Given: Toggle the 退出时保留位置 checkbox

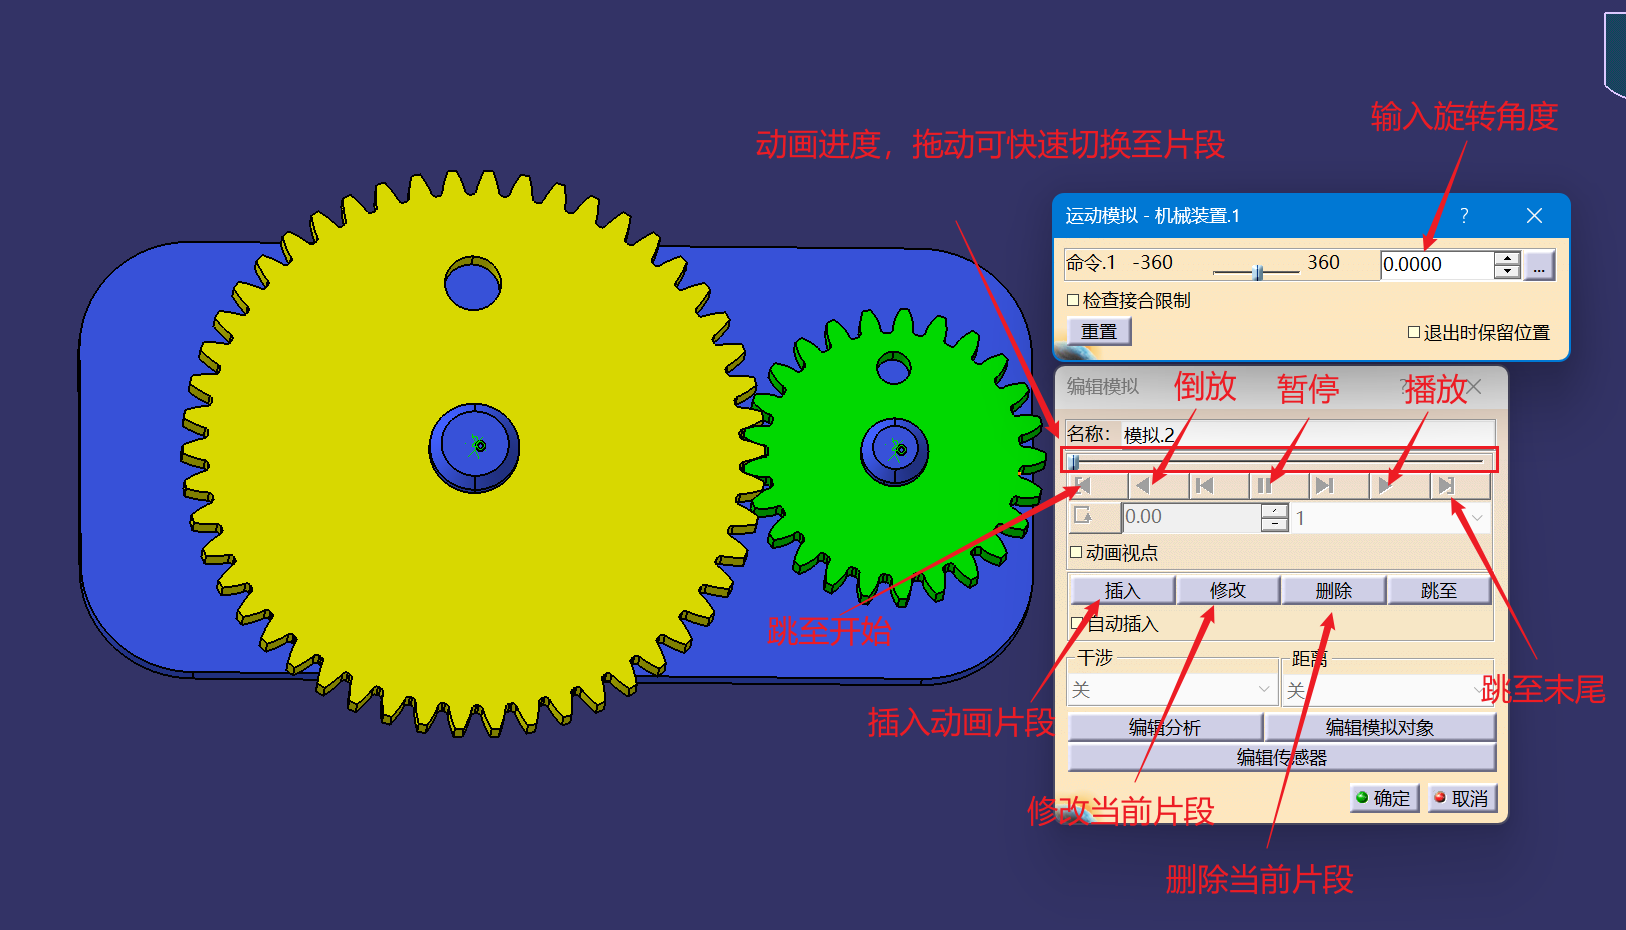Looking at the screenshot, I should (1414, 332).
